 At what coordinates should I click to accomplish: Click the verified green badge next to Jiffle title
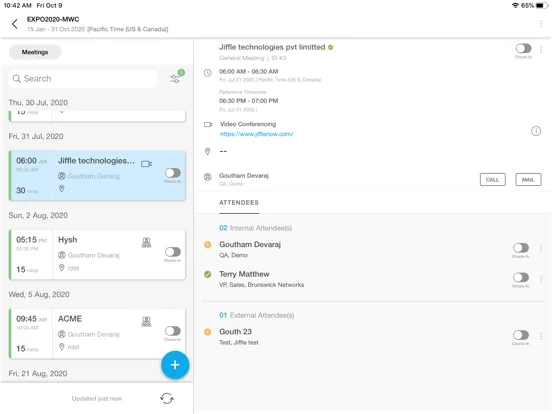(x=331, y=47)
